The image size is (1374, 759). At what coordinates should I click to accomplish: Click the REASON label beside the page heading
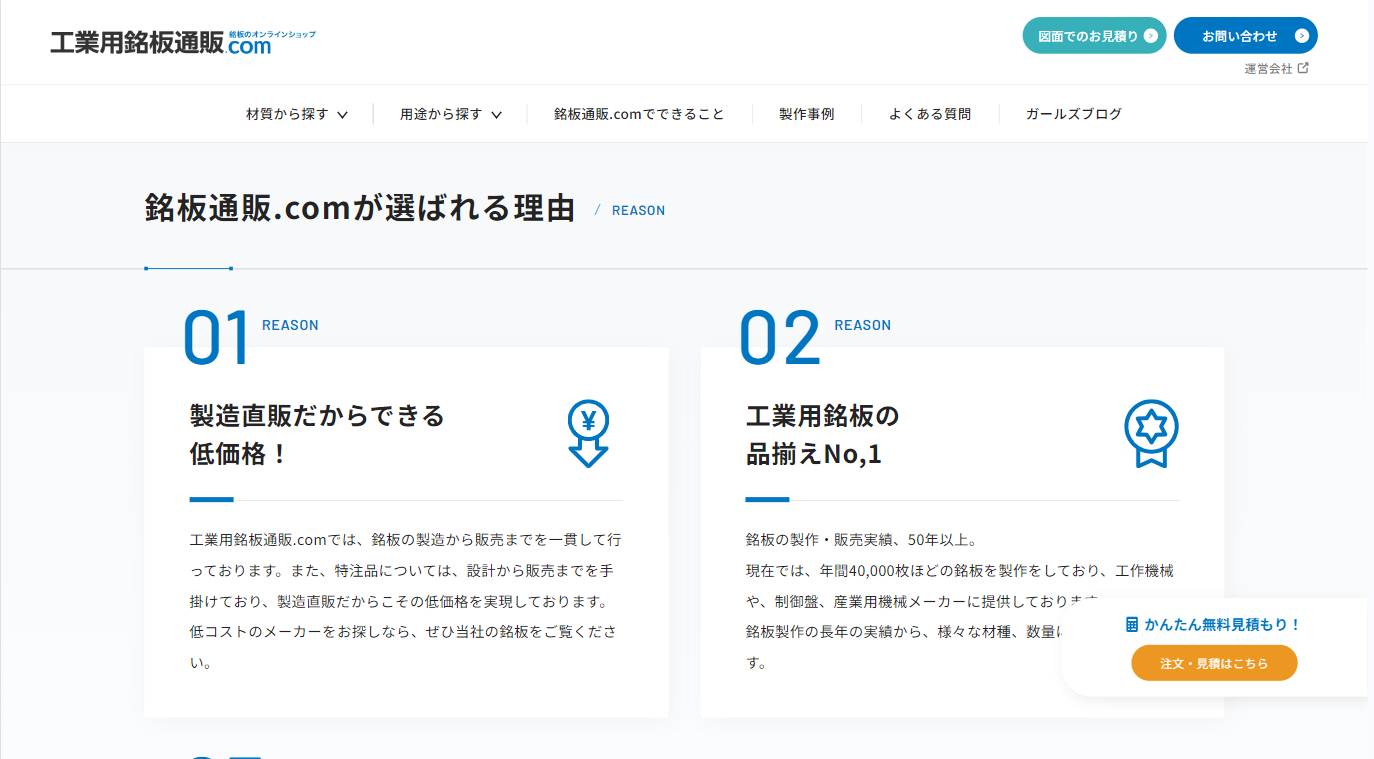[x=638, y=210]
